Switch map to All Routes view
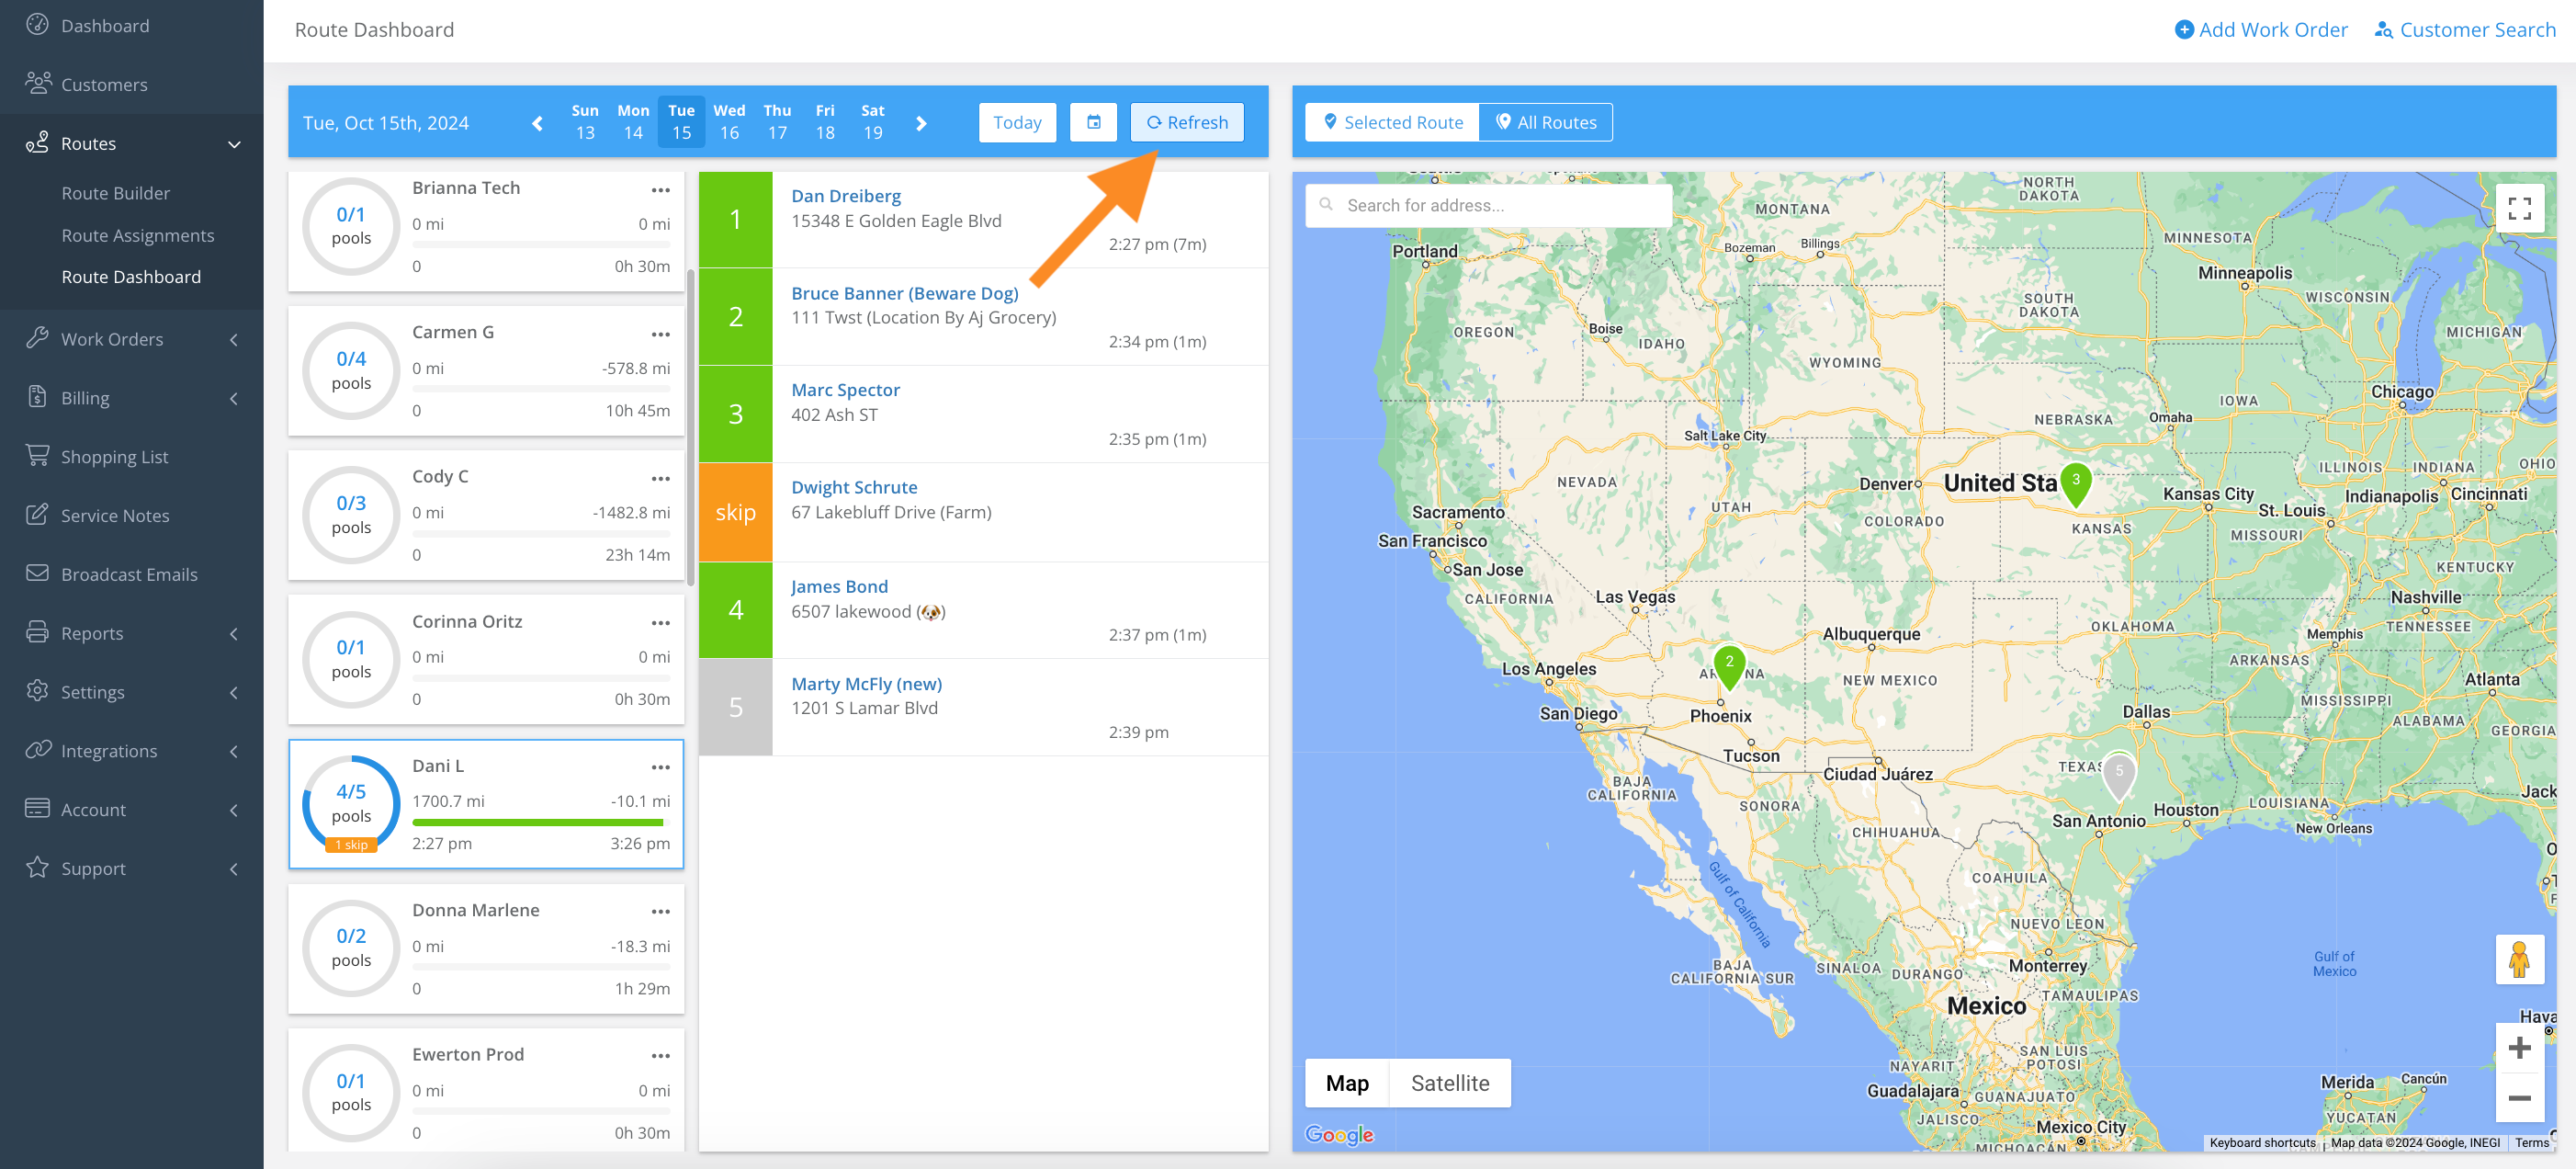Screen dimensions: 2576x1169 [1545, 122]
